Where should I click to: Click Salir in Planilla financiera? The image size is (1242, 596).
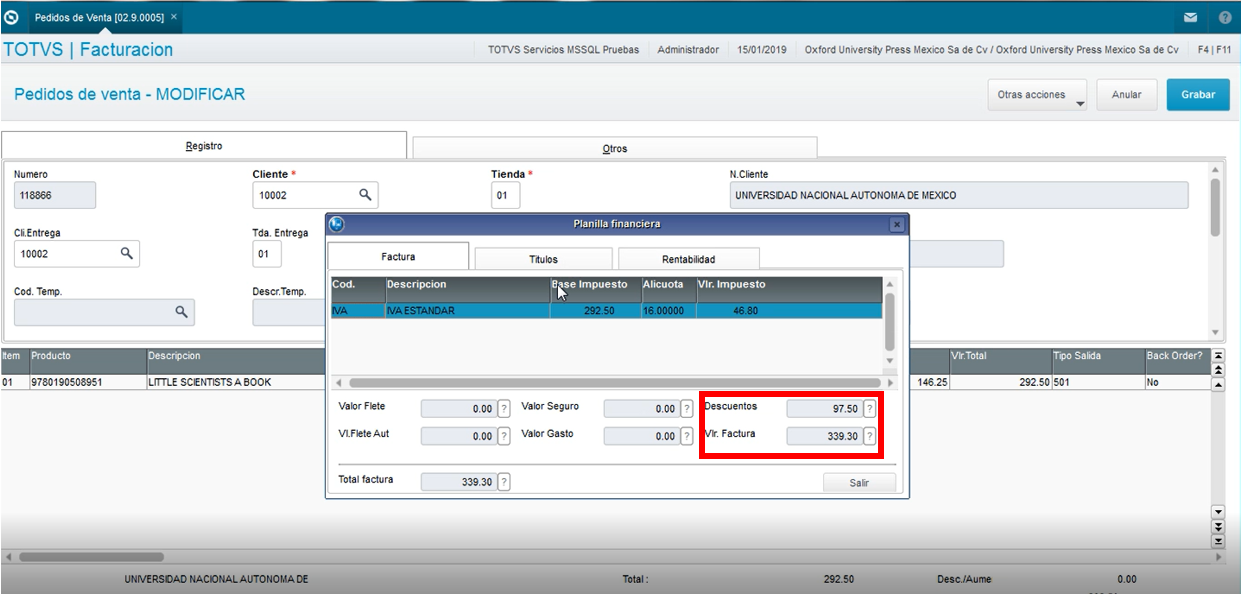pyautogui.click(x=859, y=483)
